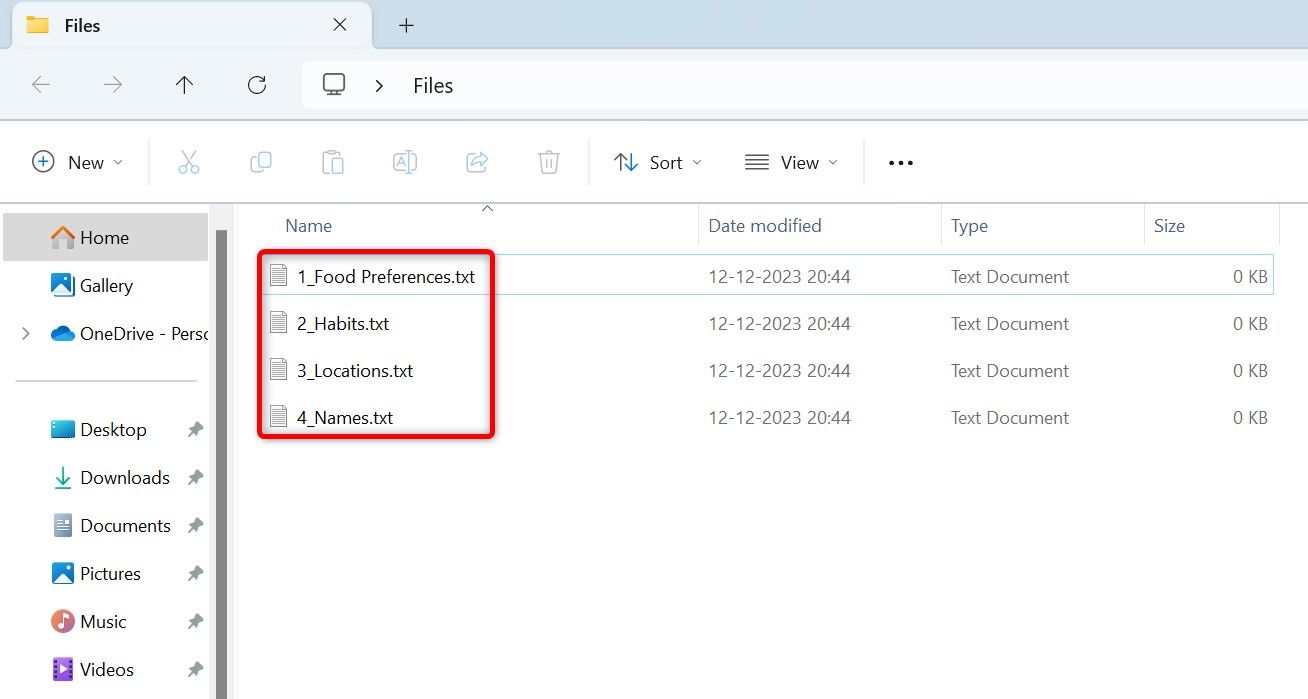Go up one folder level
Screen dimensions: 1308x699
point(184,86)
